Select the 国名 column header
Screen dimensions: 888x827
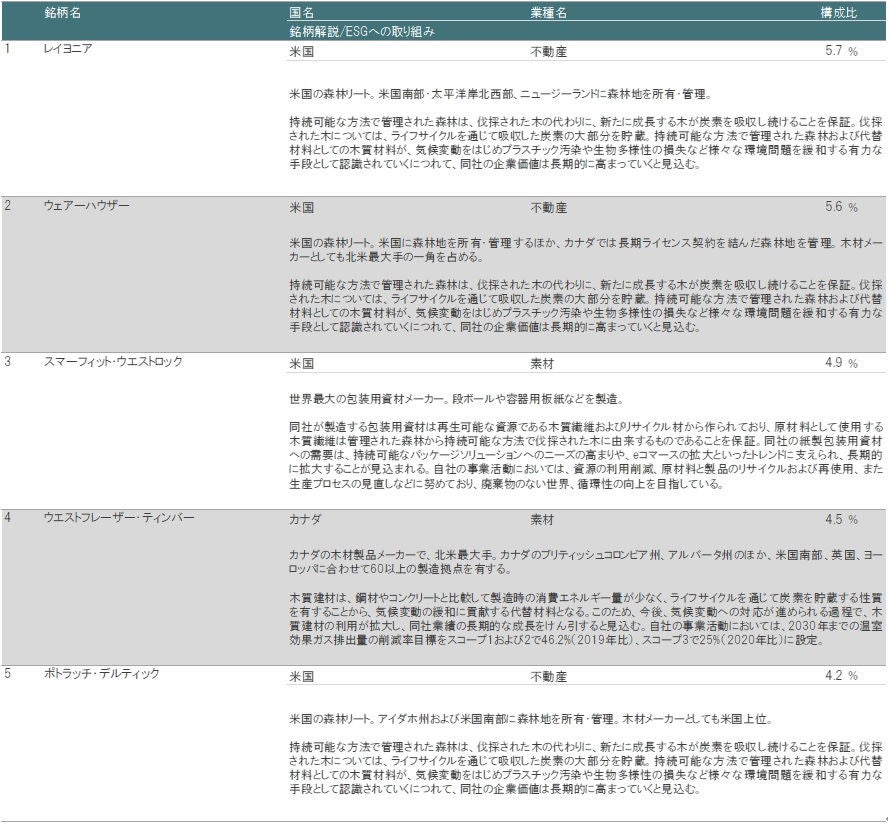click(300, 13)
